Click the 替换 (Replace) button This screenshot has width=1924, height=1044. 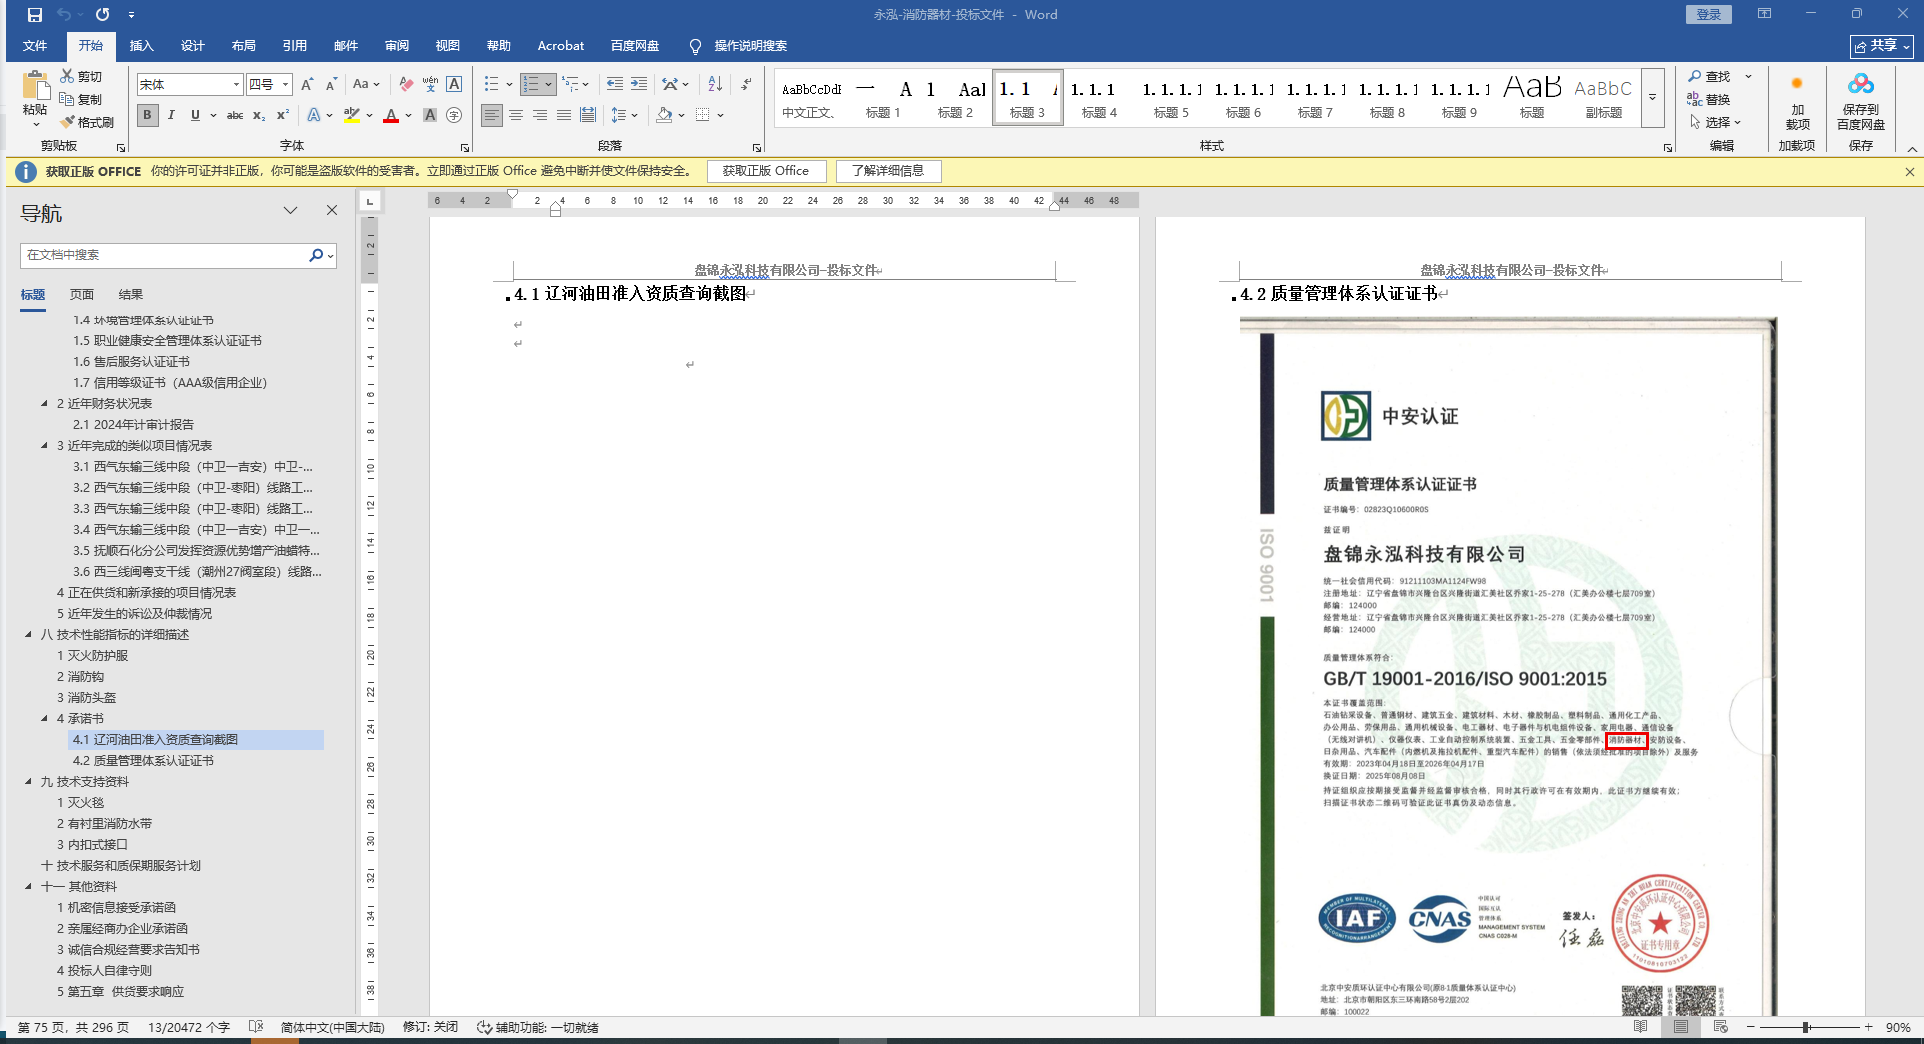coord(1709,99)
